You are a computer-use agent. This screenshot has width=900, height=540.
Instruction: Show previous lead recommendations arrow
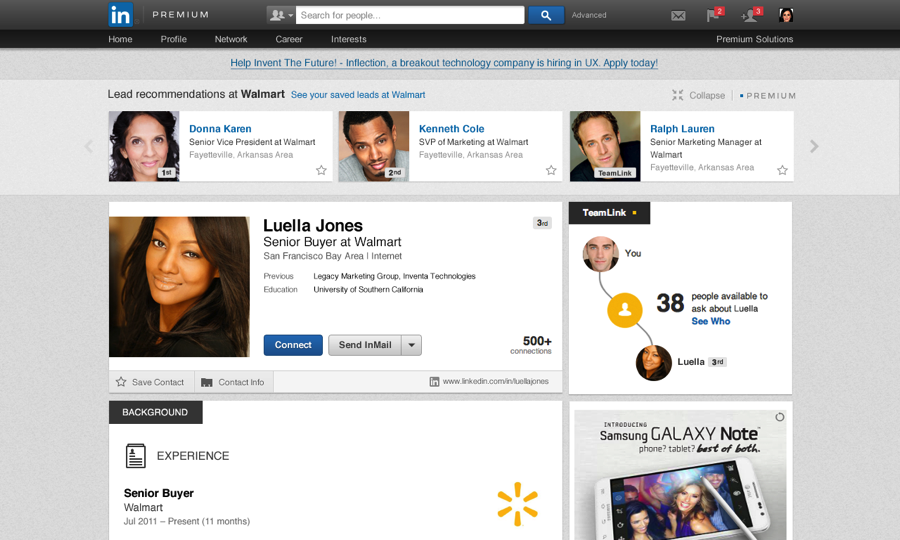tap(88, 146)
